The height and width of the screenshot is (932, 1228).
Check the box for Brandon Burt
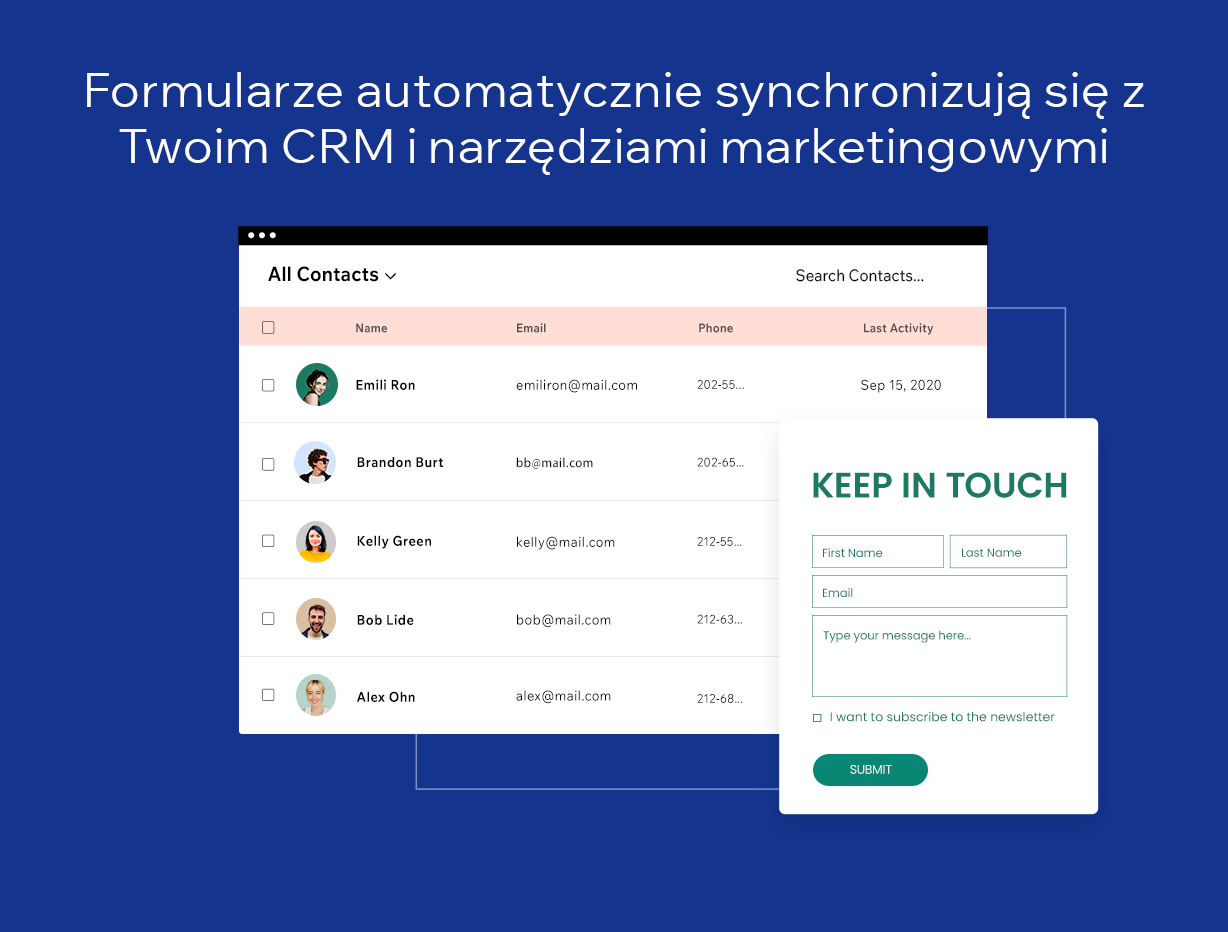[x=268, y=464]
